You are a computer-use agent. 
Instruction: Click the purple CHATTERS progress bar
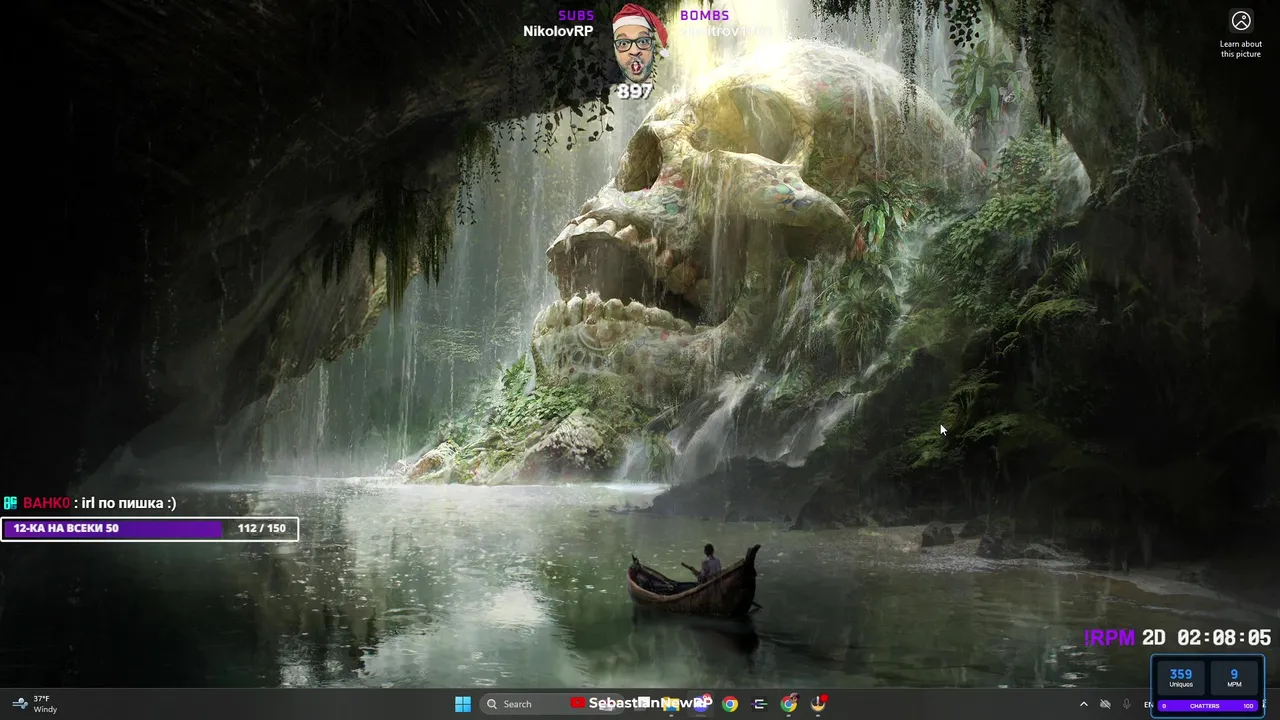[x=1207, y=706]
